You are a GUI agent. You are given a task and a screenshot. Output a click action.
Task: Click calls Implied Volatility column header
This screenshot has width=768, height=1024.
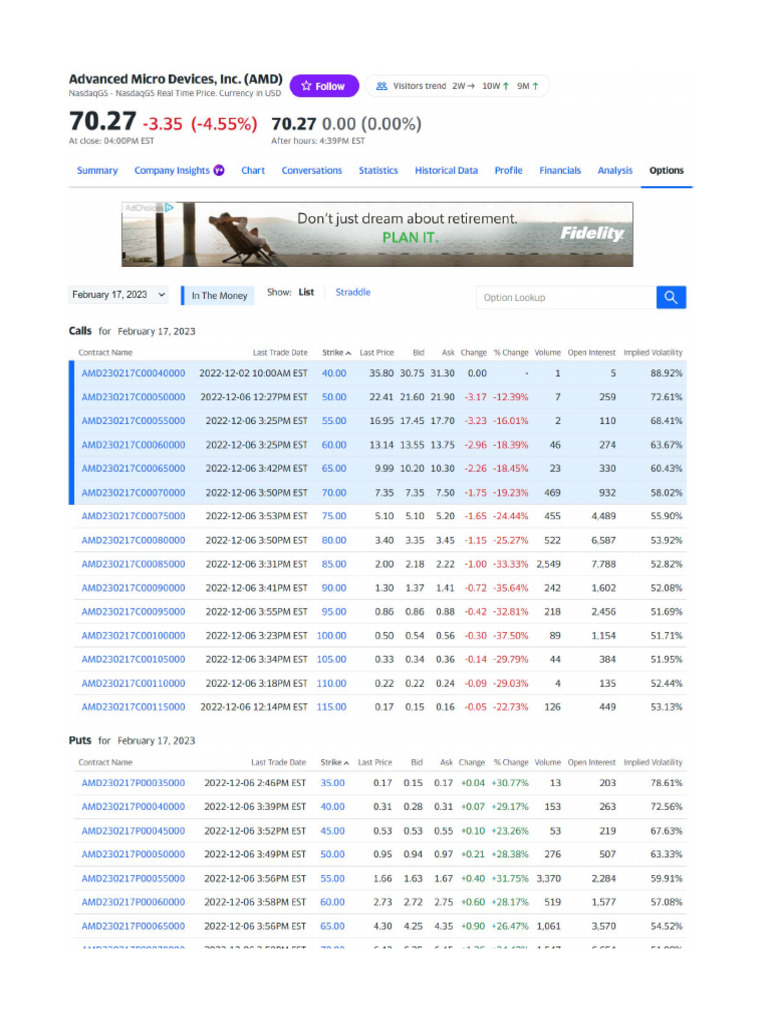tap(653, 353)
